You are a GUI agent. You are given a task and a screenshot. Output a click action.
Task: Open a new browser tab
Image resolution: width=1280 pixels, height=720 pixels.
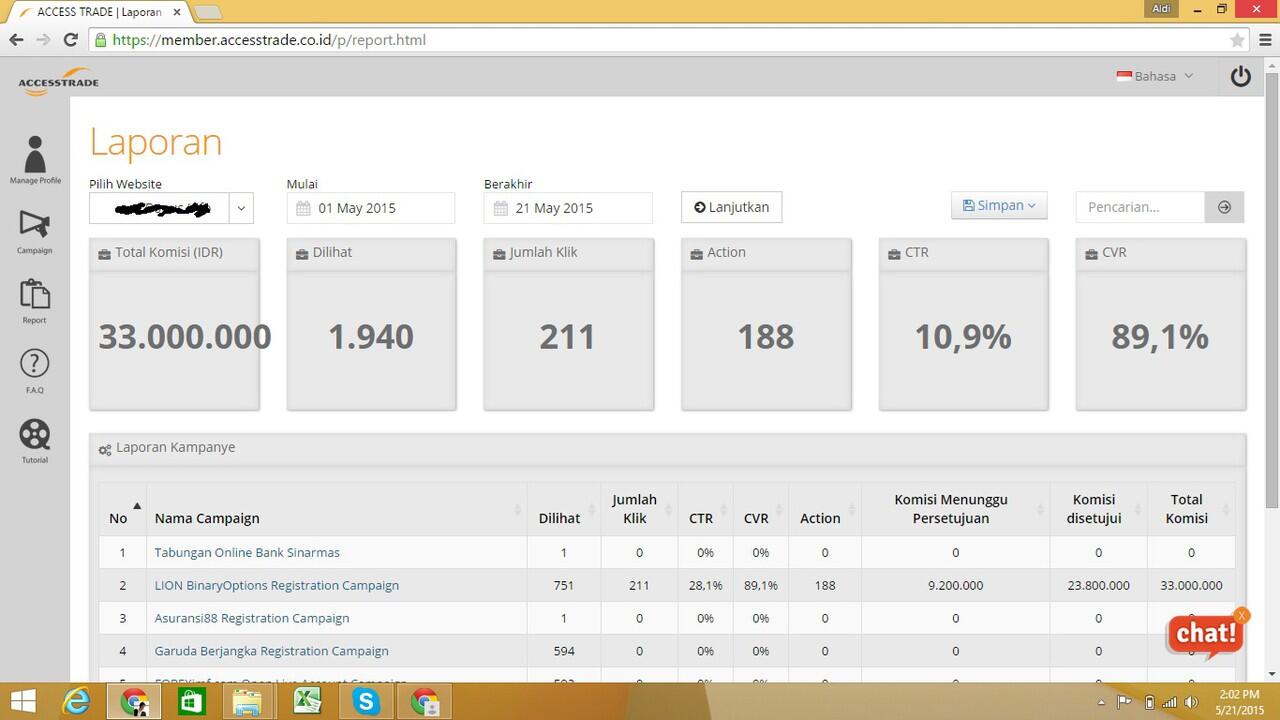(x=207, y=12)
